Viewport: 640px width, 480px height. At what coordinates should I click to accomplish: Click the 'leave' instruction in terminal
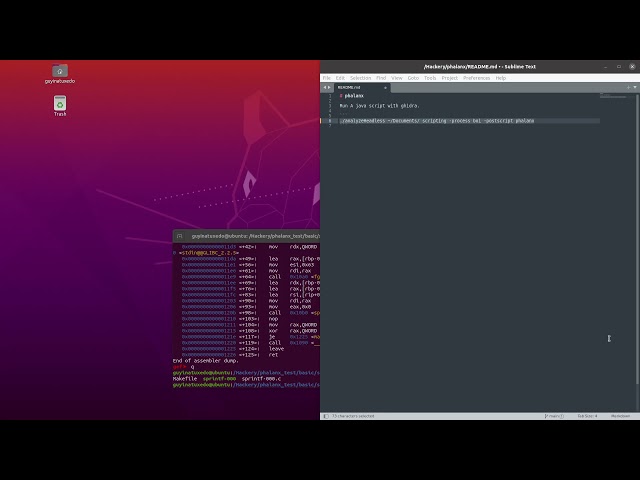pyautogui.click(x=276, y=349)
